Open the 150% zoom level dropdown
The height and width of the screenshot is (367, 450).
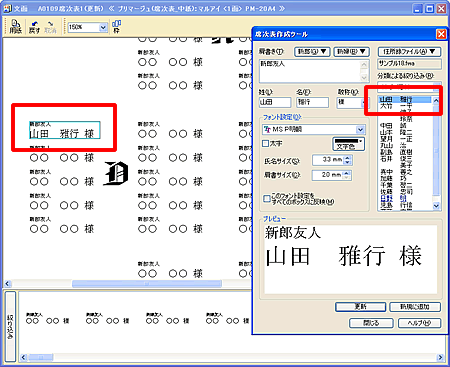(103, 27)
